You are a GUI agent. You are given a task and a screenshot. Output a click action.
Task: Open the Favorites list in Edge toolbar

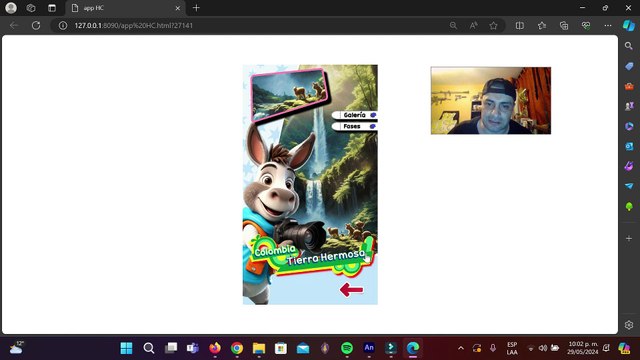tap(542, 25)
